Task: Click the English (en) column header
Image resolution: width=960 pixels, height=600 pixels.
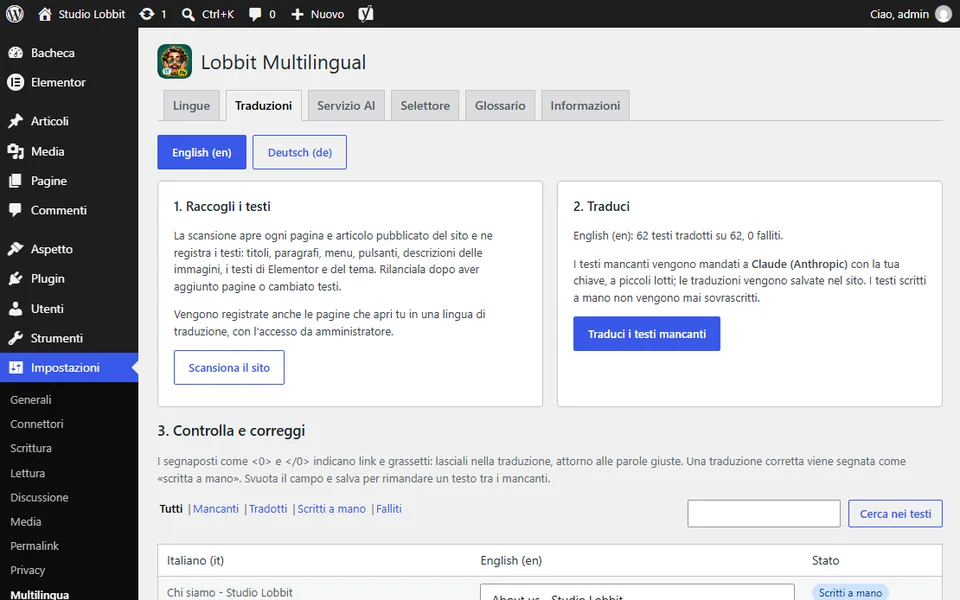Action: point(511,560)
